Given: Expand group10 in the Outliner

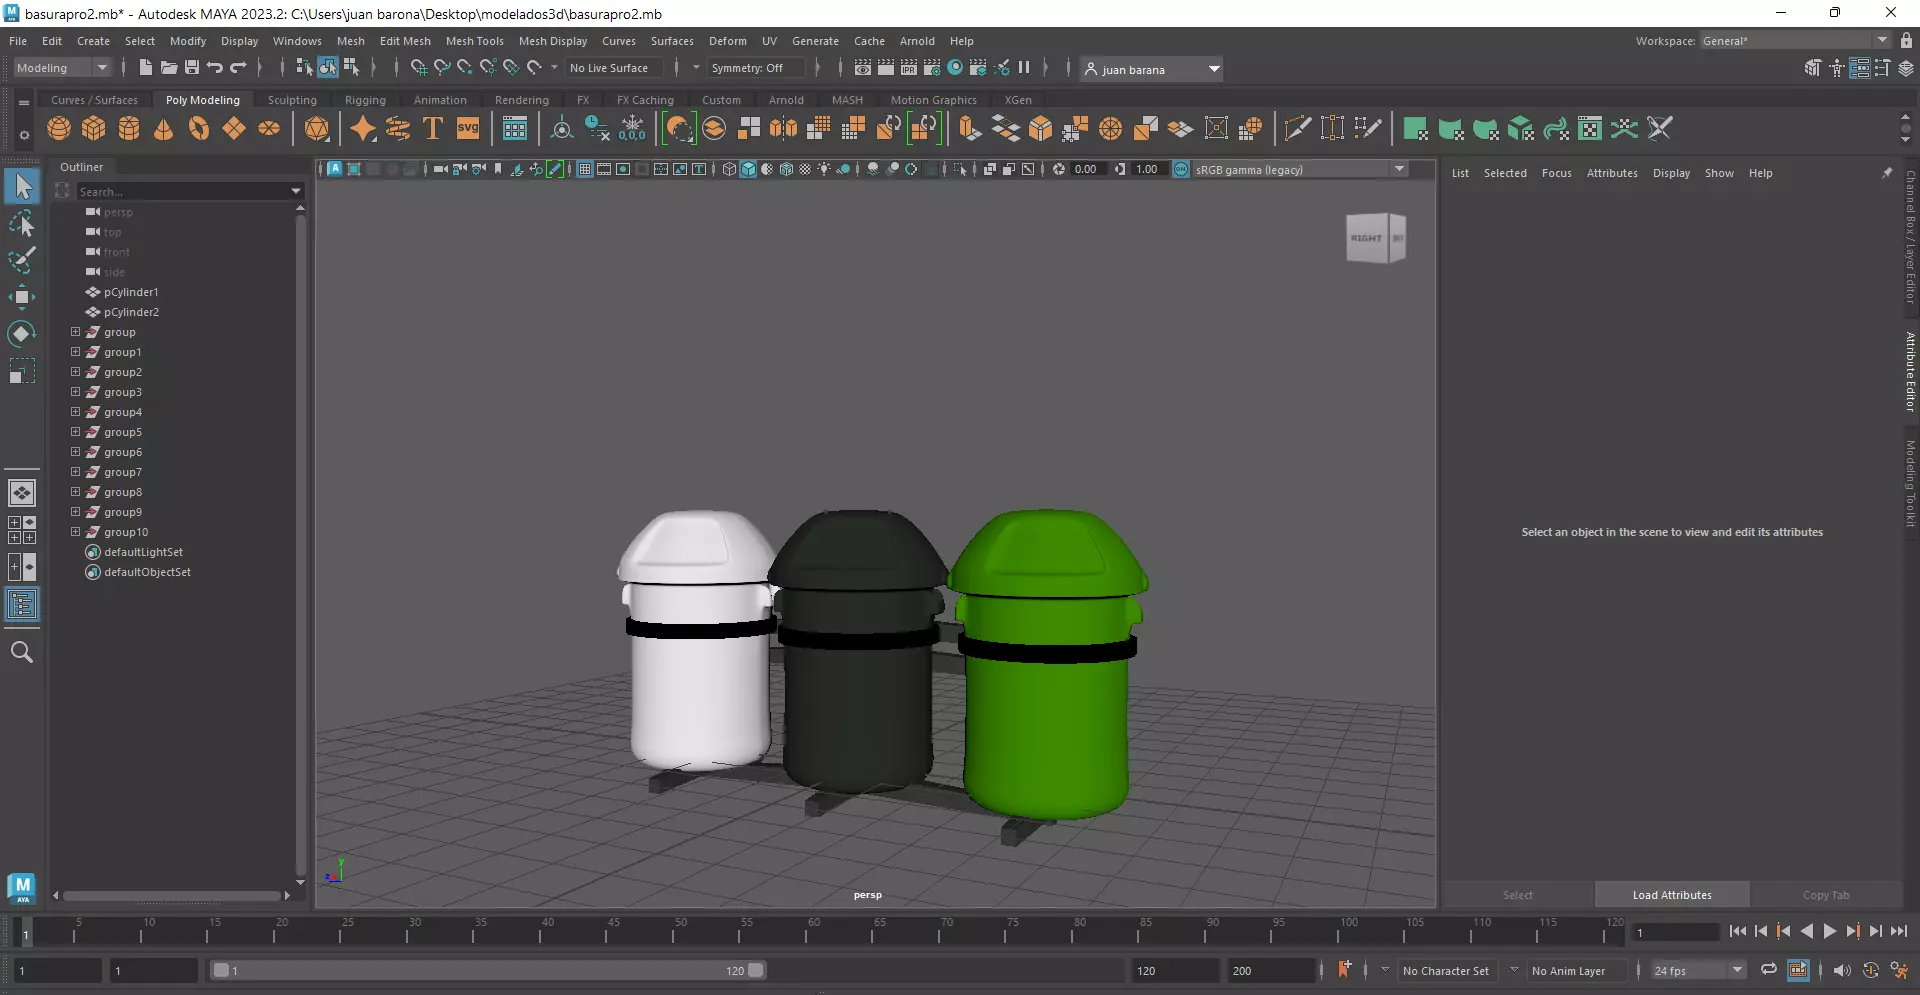Looking at the screenshot, I should [x=75, y=532].
